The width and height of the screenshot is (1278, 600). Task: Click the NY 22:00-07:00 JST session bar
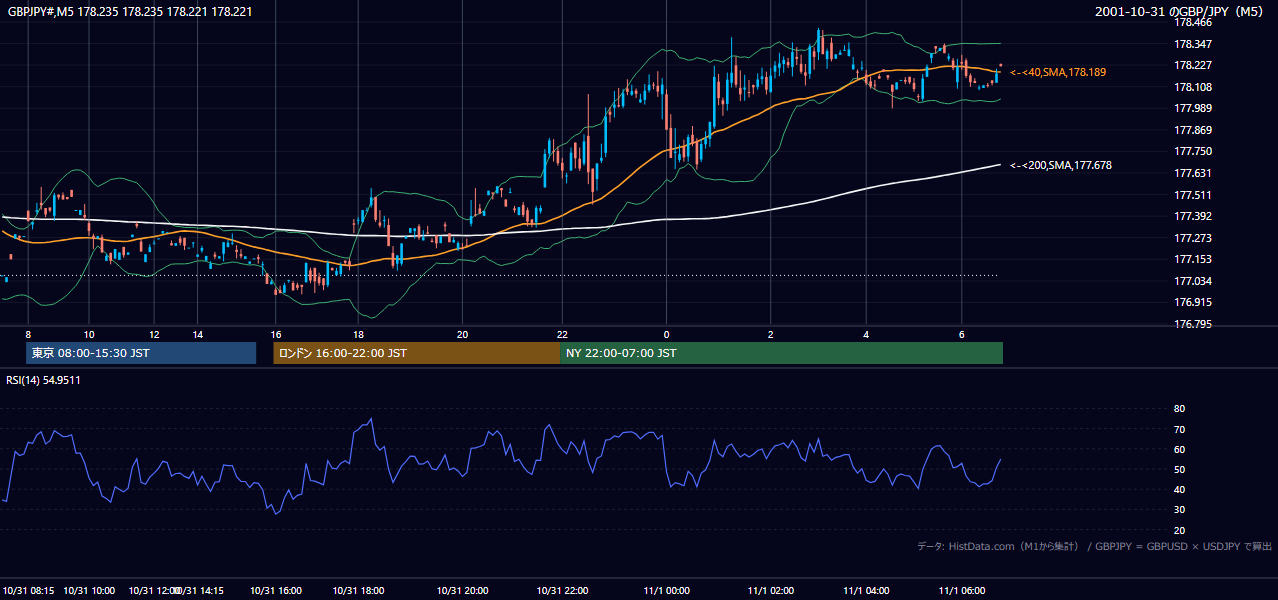(781, 353)
